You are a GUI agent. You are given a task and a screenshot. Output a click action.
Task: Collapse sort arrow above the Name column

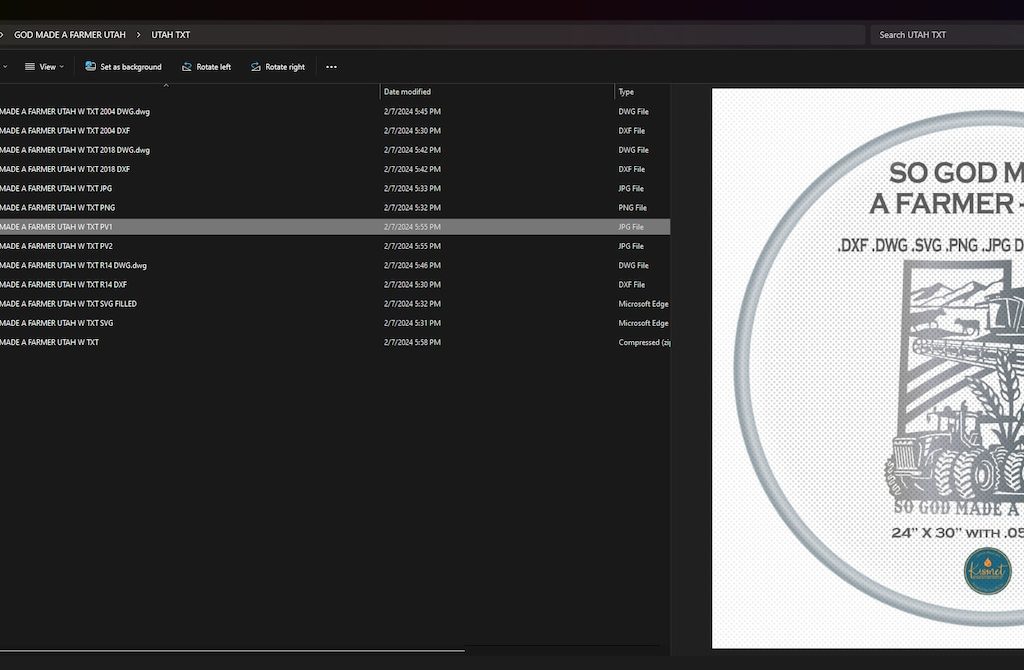(166, 86)
